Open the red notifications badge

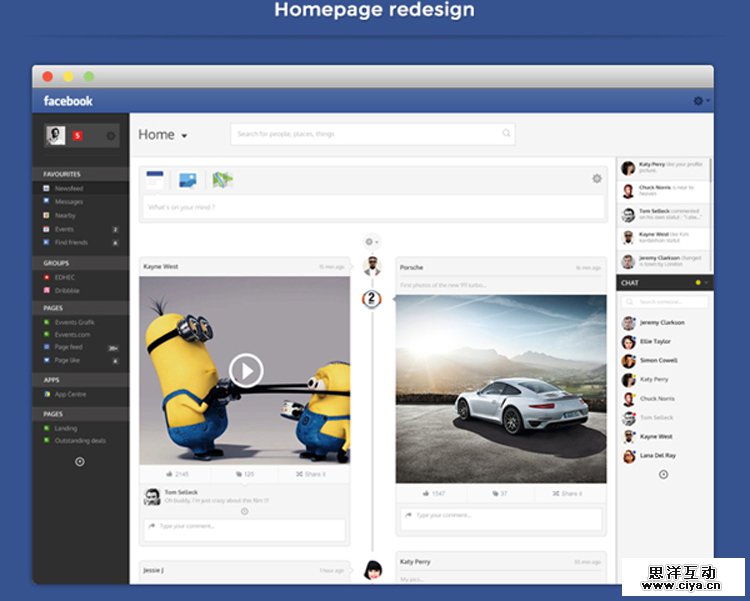coord(77,136)
